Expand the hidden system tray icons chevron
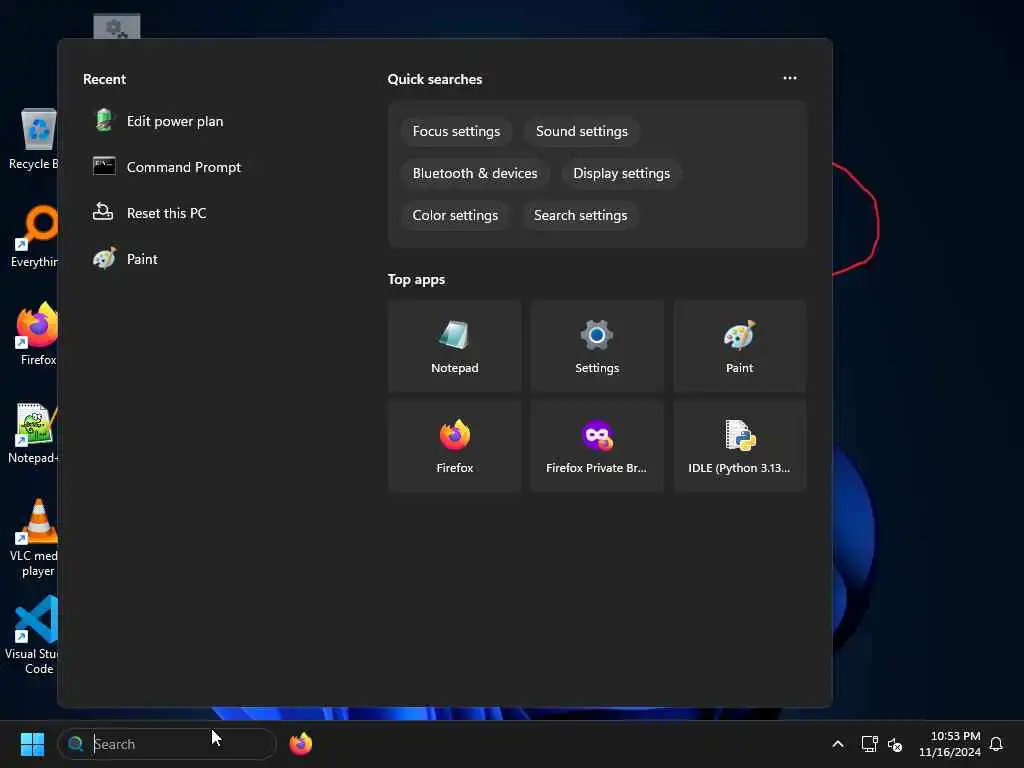The image size is (1024, 768). (x=837, y=744)
